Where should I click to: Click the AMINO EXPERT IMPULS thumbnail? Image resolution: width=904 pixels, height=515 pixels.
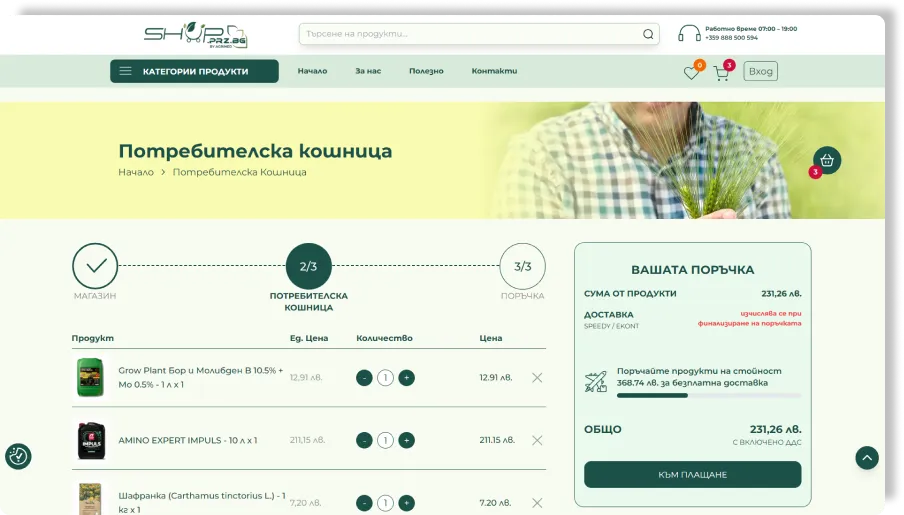91,440
